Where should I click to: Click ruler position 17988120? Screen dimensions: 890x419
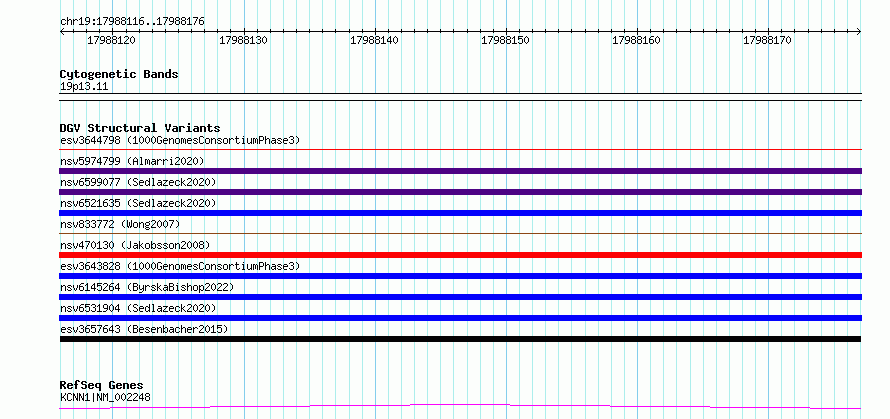click(111, 40)
